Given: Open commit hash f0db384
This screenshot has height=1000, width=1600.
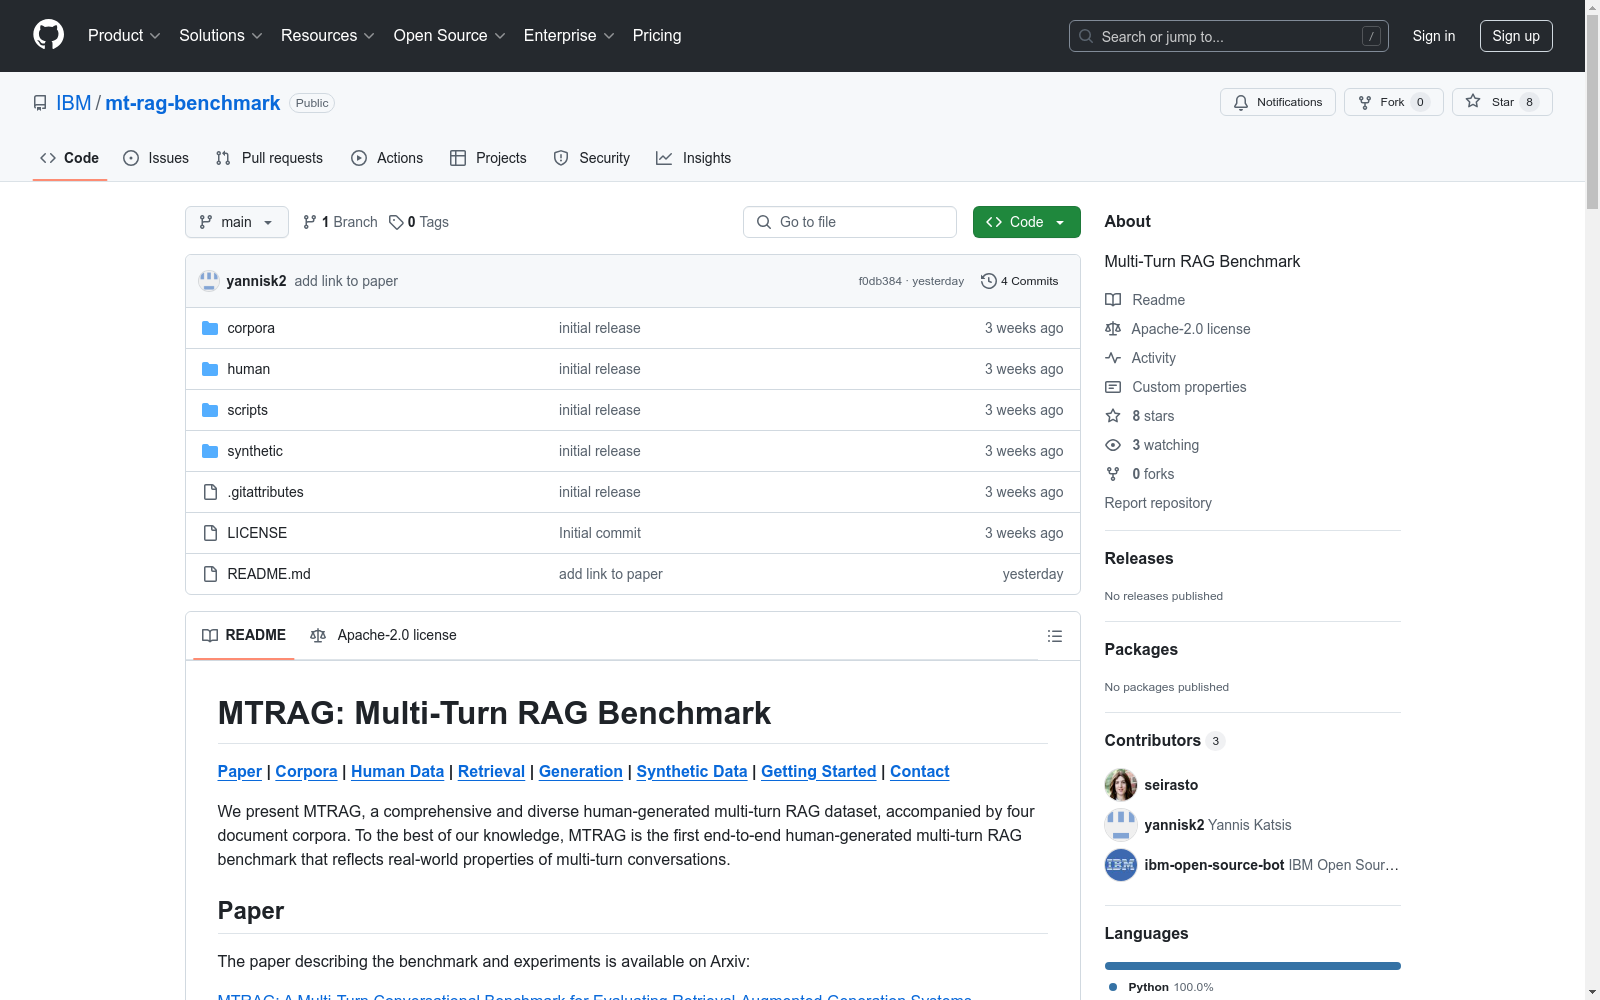Looking at the screenshot, I should pos(880,281).
